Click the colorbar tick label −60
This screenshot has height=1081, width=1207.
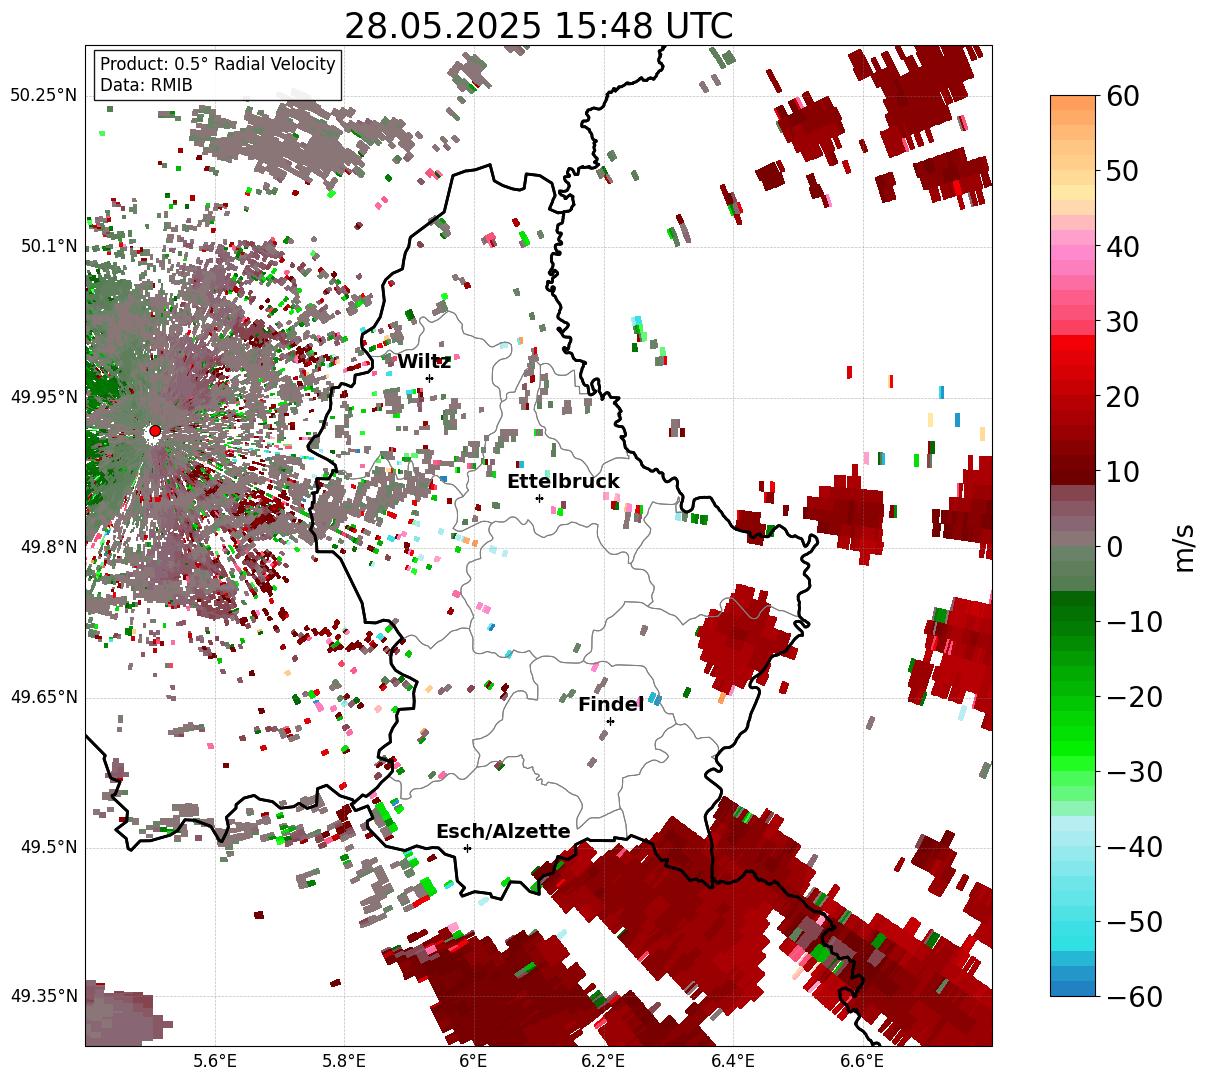coord(1135,996)
